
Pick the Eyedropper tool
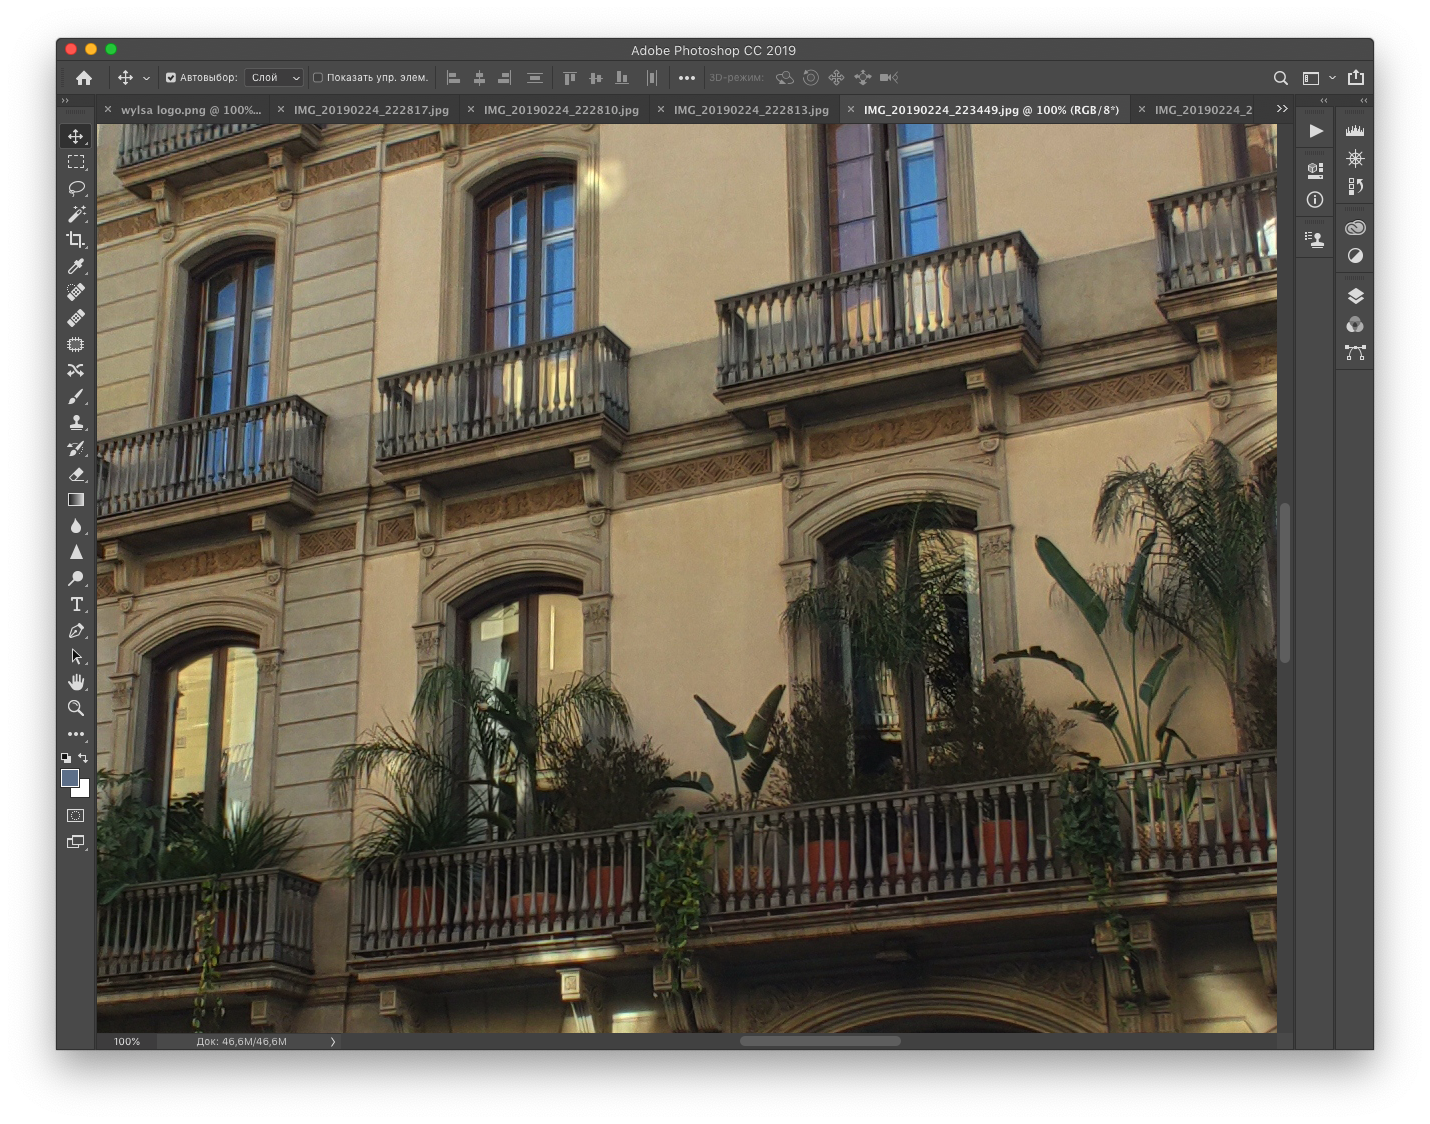coord(76,266)
